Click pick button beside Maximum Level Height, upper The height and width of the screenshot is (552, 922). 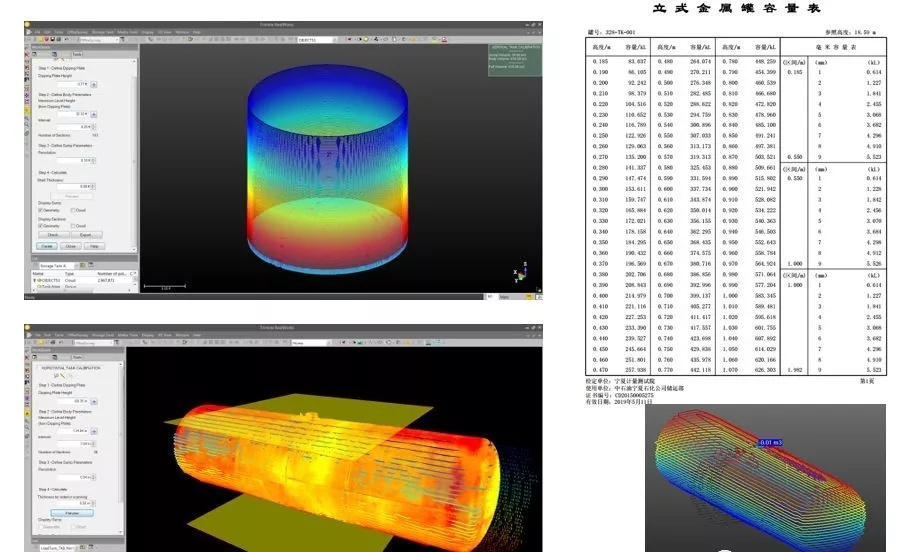pyautogui.click(x=93, y=115)
